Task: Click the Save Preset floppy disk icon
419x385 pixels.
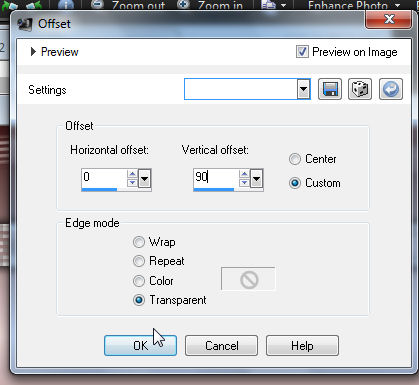Action: tap(330, 89)
